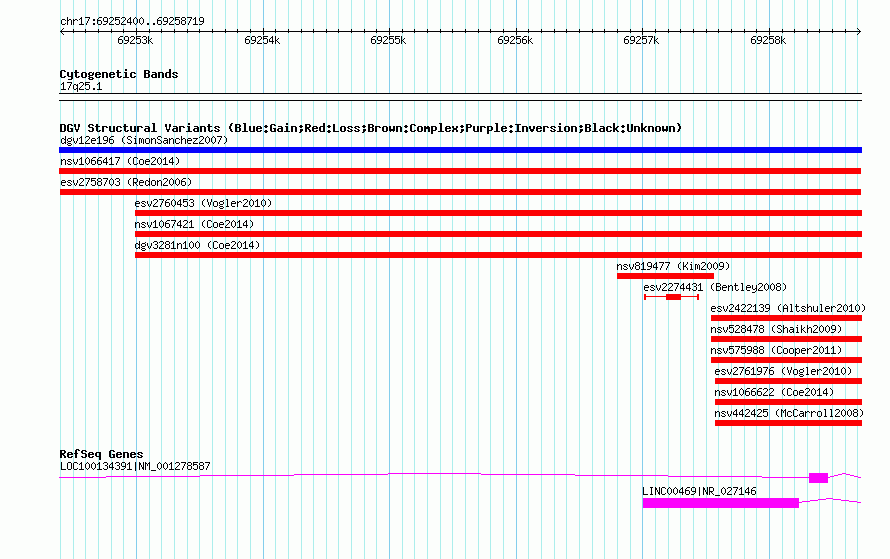
Task: Open the dgv3281n100 (Coe2014) label
Action: point(197,245)
